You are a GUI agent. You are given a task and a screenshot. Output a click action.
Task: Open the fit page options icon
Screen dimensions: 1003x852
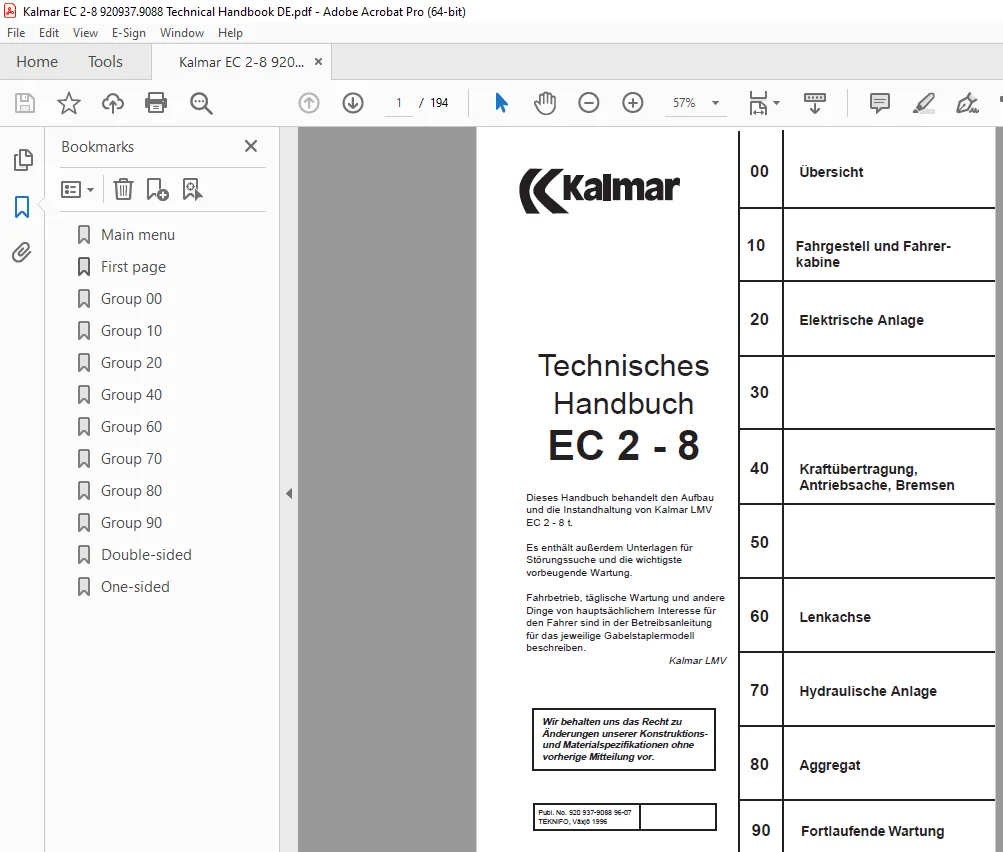click(759, 103)
